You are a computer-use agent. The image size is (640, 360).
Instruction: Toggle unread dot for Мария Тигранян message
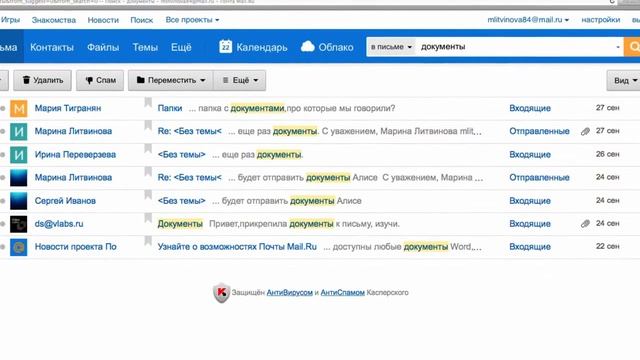click(2, 109)
